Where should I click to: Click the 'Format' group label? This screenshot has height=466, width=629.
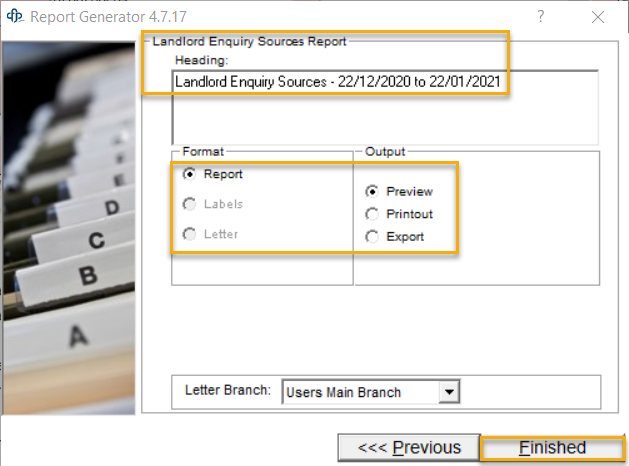click(x=203, y=152)
